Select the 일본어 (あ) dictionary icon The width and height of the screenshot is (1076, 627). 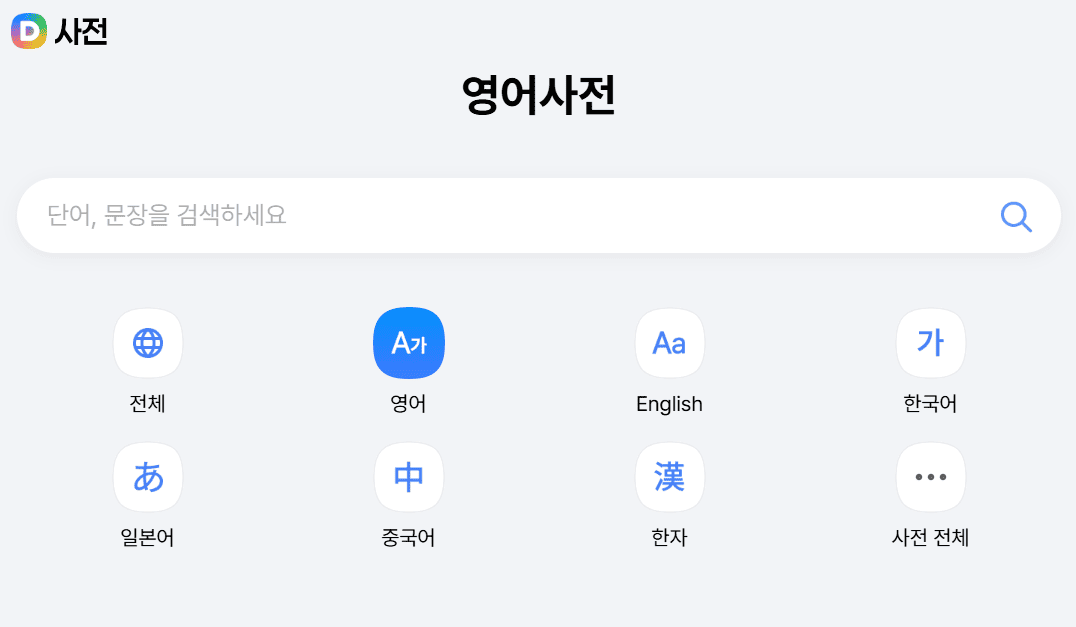(148, 477)
